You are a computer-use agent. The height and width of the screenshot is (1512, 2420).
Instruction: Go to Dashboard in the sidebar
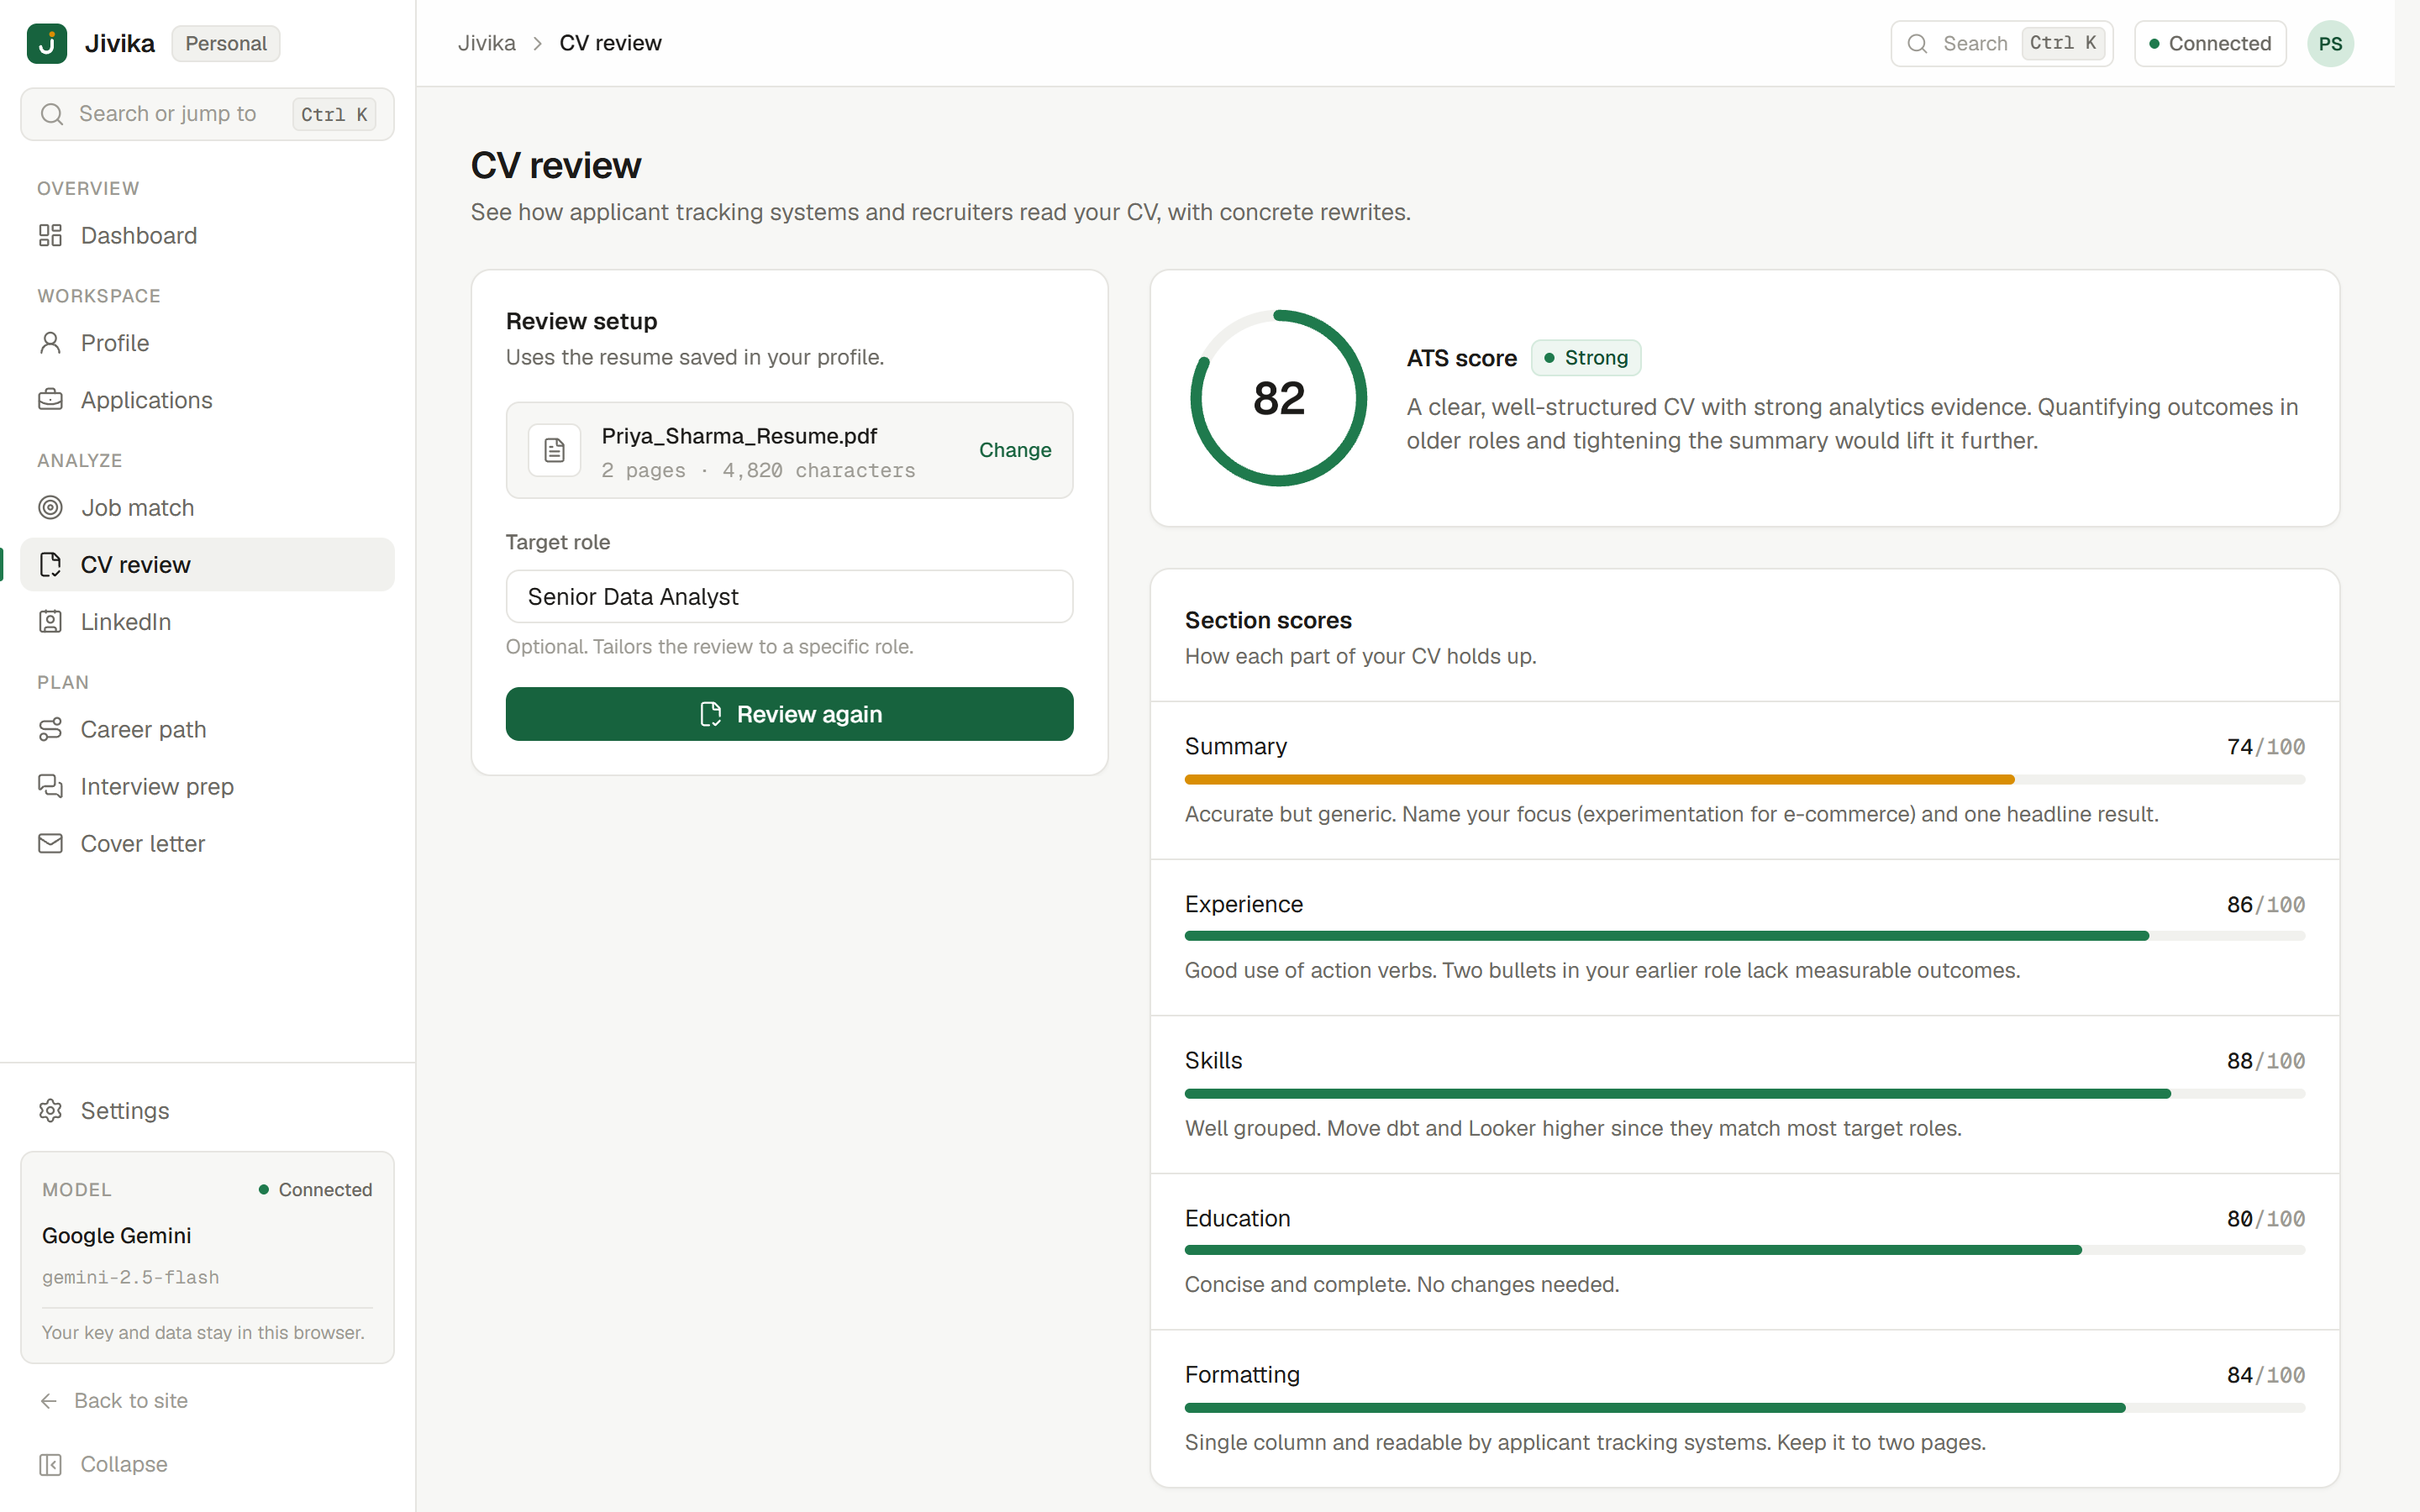point(207,235)
